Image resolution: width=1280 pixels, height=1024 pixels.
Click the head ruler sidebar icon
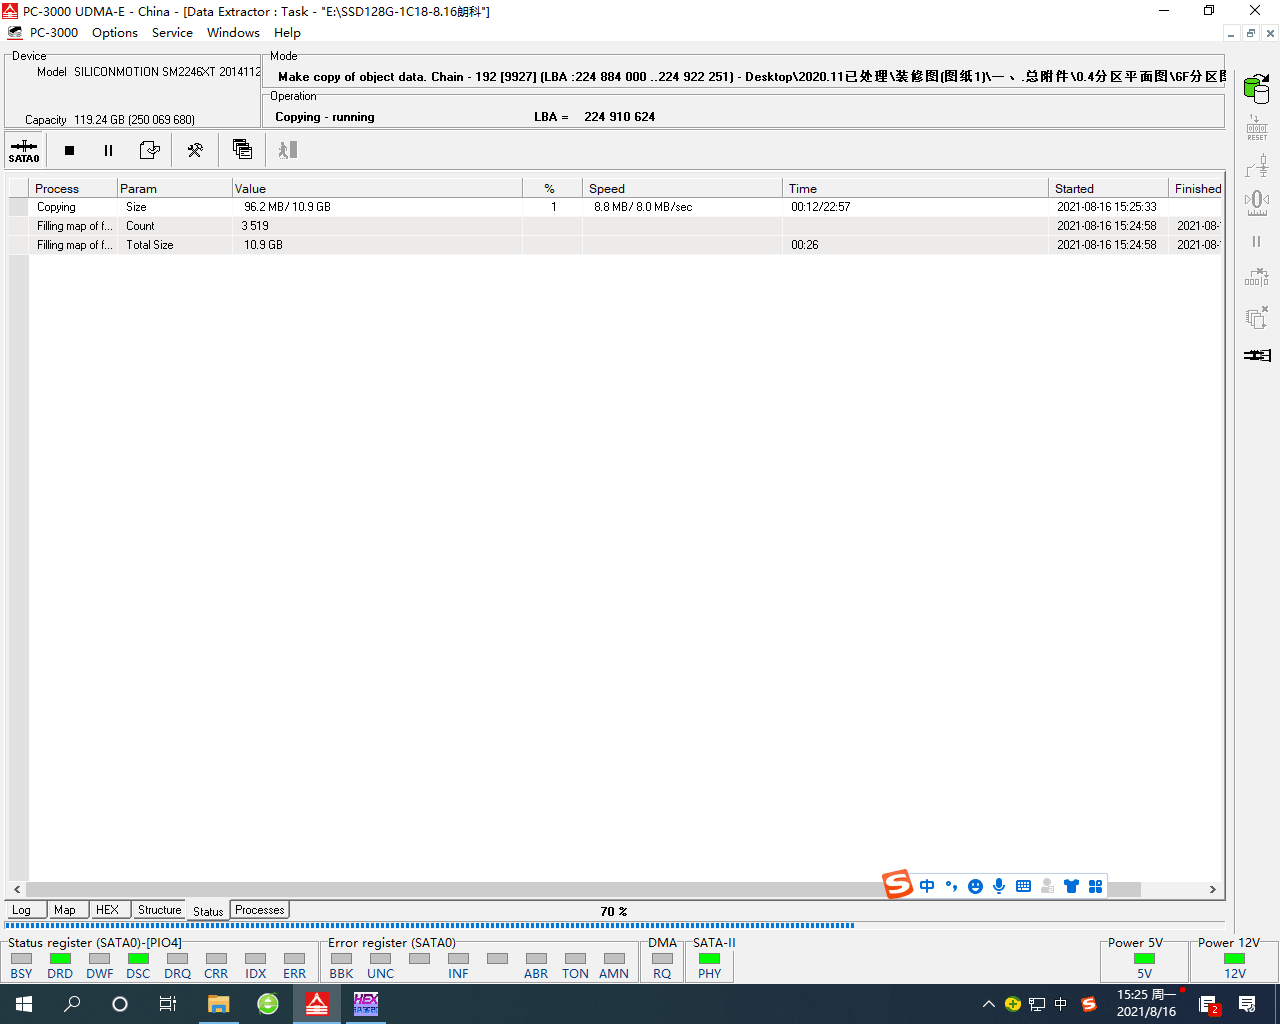[x=1257, y=203]
